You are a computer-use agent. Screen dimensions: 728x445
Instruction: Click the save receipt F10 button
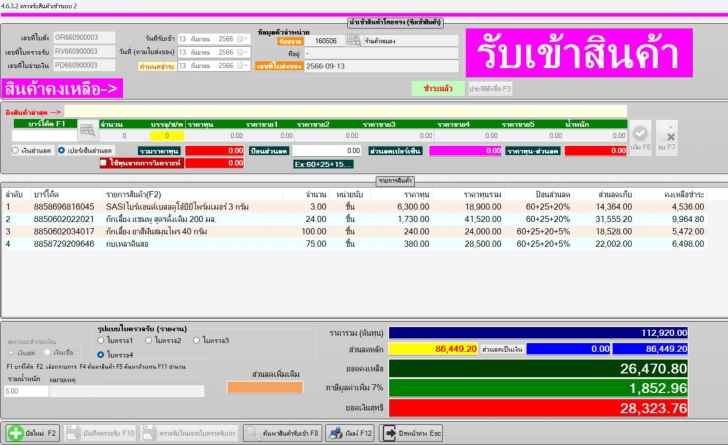pos(100,433)
